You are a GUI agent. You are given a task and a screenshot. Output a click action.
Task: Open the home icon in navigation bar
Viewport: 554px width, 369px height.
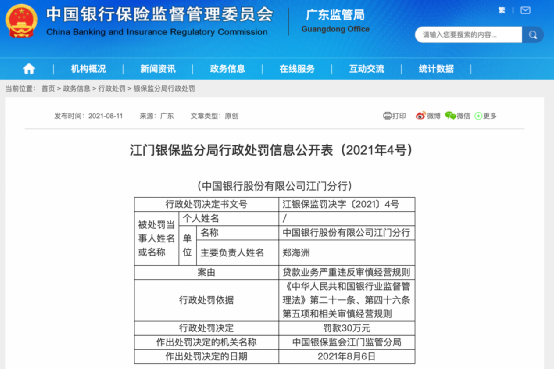pos(29,69)
